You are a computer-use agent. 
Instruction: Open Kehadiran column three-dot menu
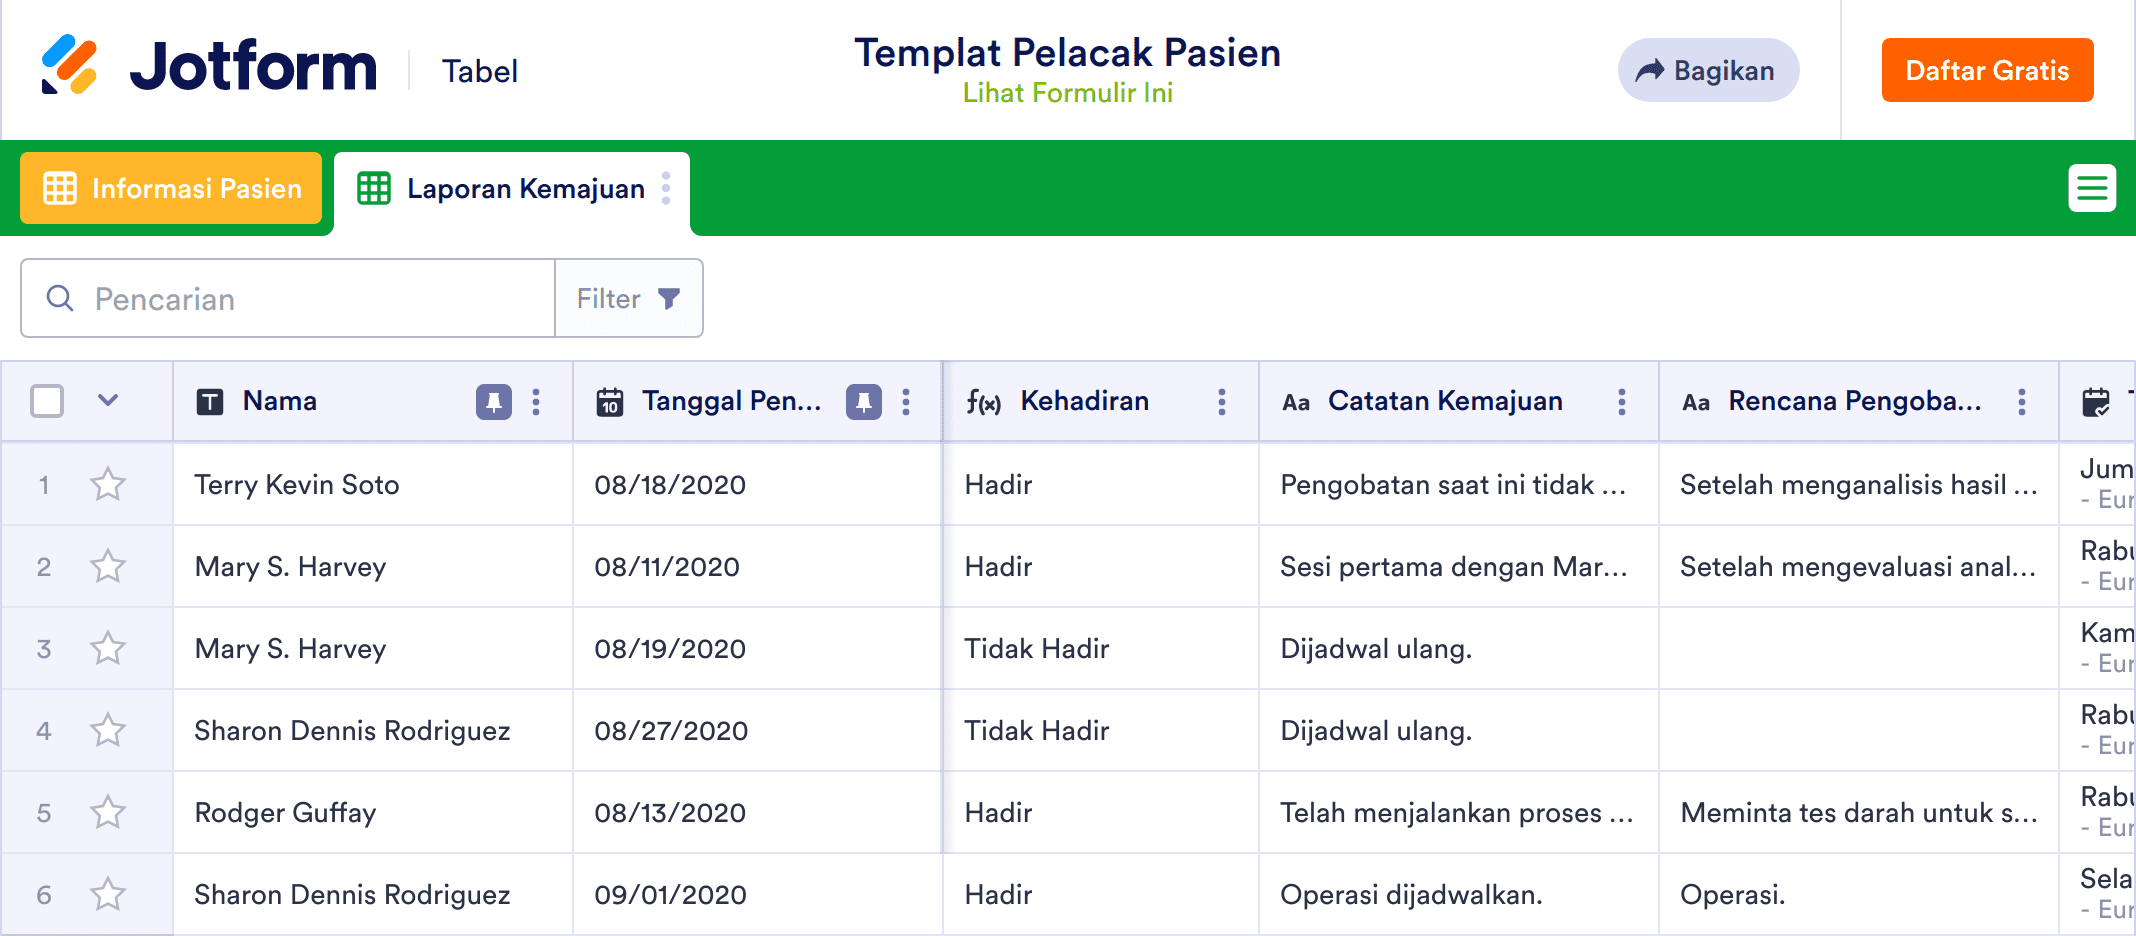[1221, 402]
